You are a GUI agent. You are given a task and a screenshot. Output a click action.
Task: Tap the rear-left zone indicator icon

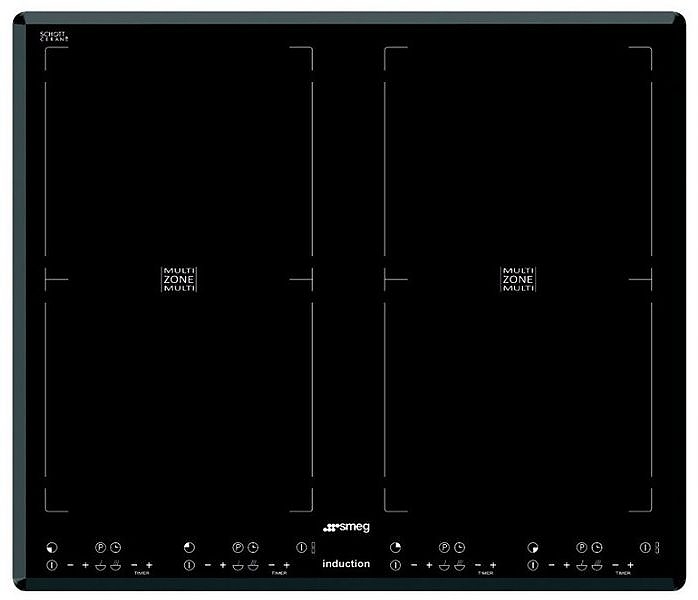point(189,547)
